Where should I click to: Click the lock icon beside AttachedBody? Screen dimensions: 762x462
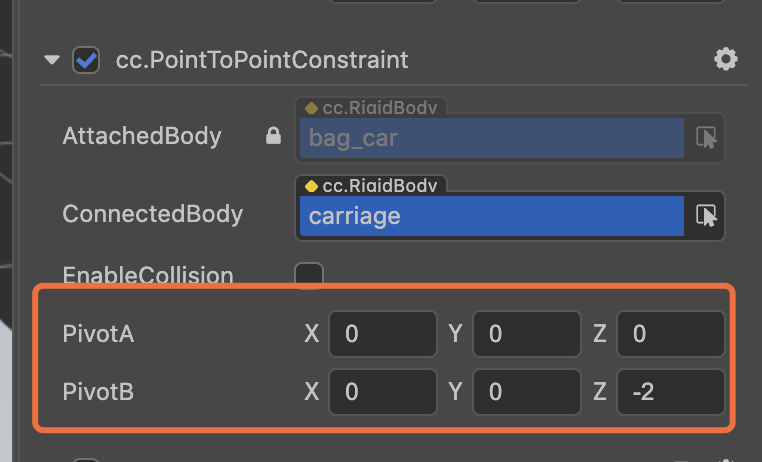[273, 138]
